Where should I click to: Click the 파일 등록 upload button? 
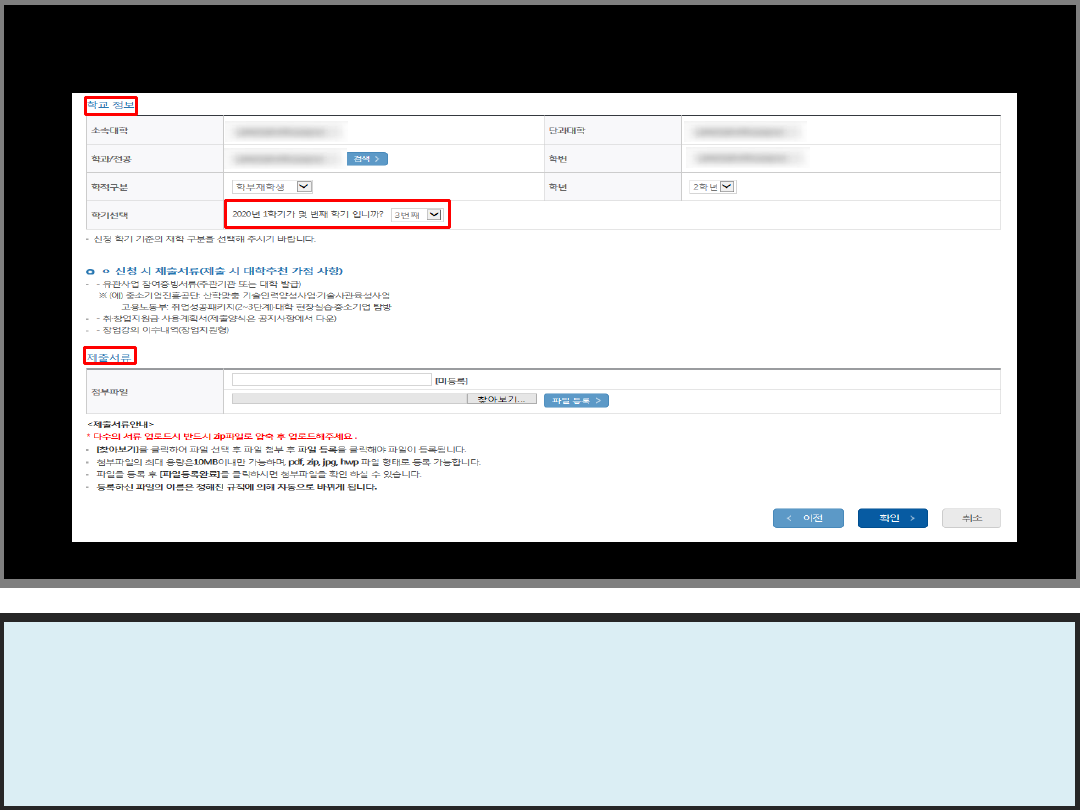click(576, 400)
